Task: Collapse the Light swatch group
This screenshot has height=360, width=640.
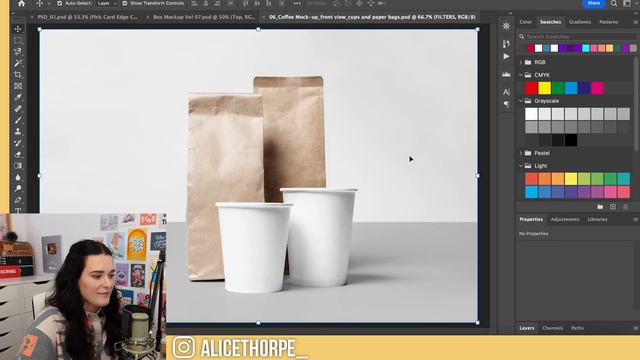Action: 521,166
